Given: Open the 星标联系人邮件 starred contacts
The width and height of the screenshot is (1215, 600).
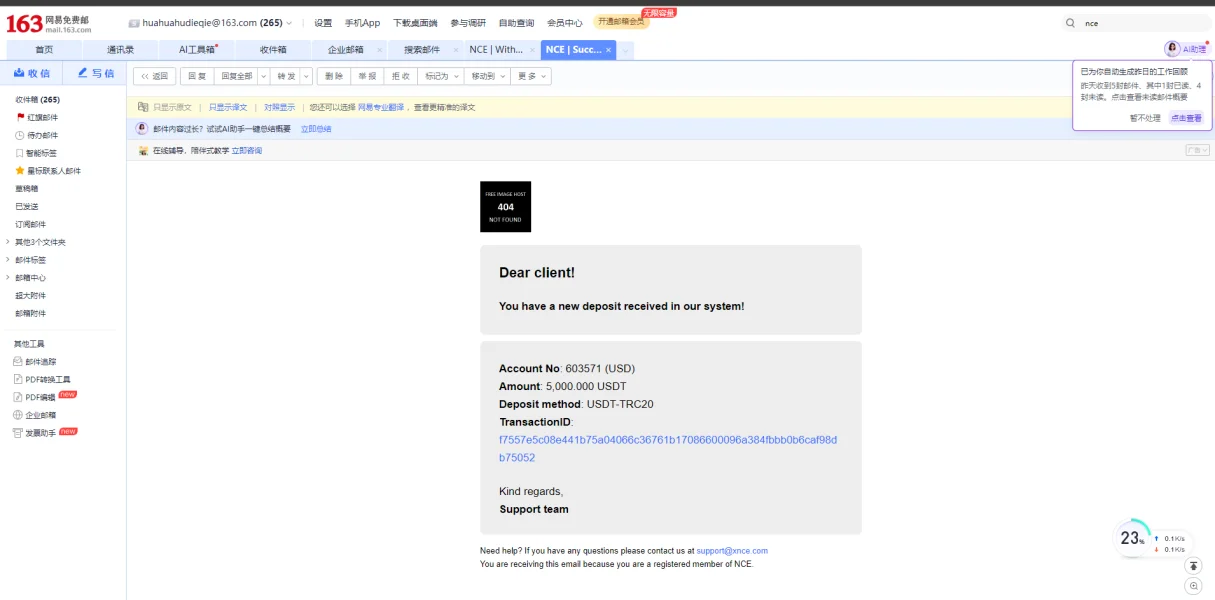Looking at the screenshot, I should 48,171.
